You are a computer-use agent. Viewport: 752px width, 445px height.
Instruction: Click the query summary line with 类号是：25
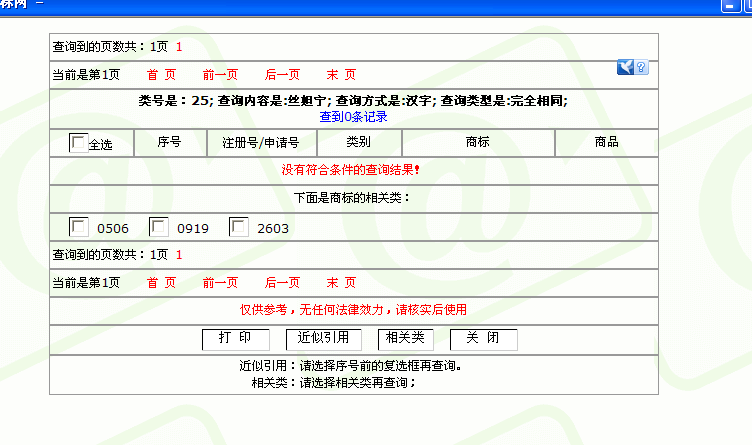pyautogui.click(x=353, y=101)
